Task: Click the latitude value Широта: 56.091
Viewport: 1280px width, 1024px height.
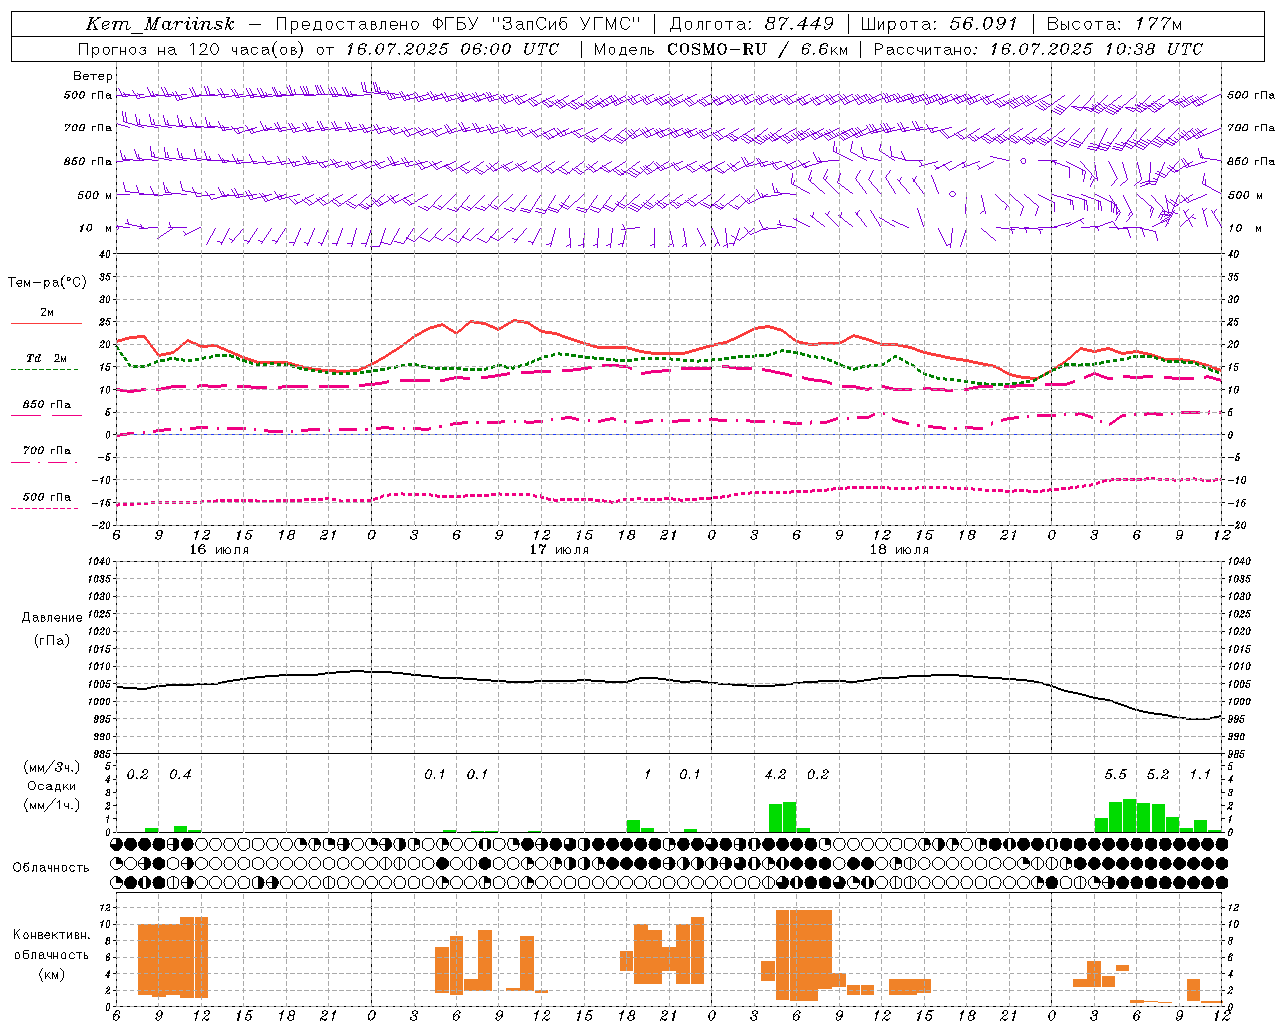Action: coord(939,24)
